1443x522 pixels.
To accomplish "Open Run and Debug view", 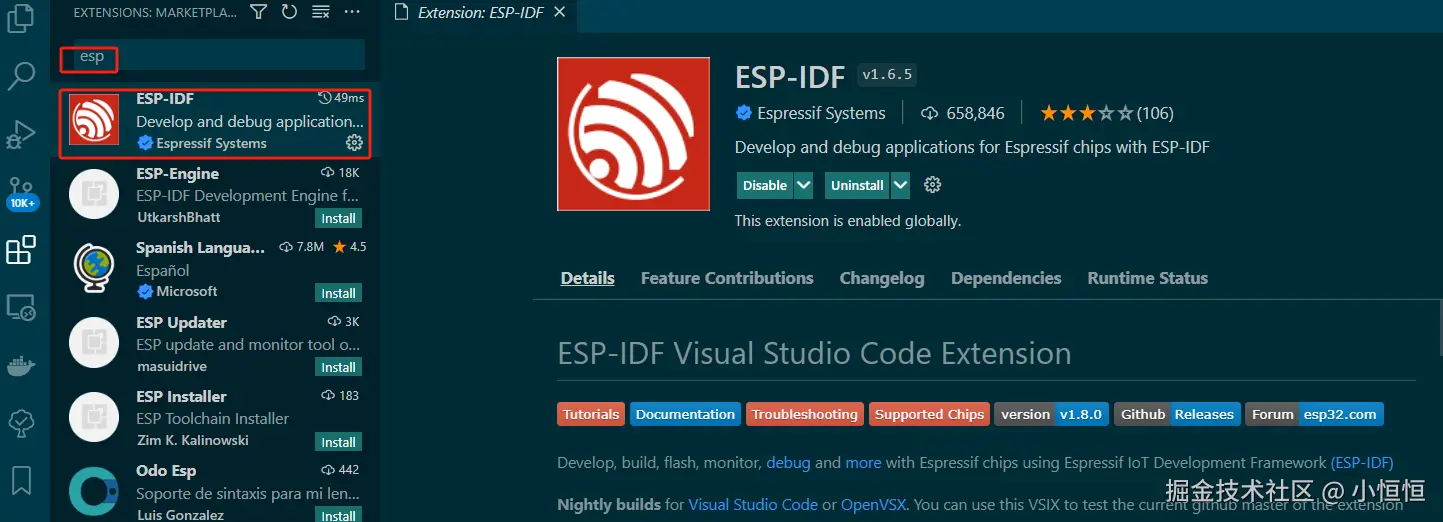I will (21, 134).
